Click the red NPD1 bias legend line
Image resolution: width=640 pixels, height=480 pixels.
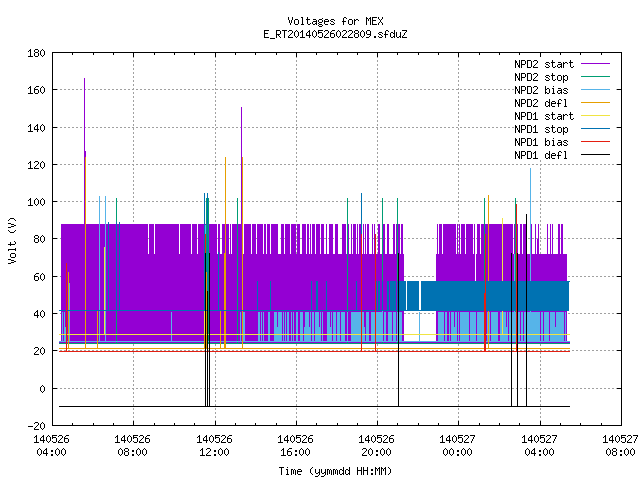tap(595, 142)
